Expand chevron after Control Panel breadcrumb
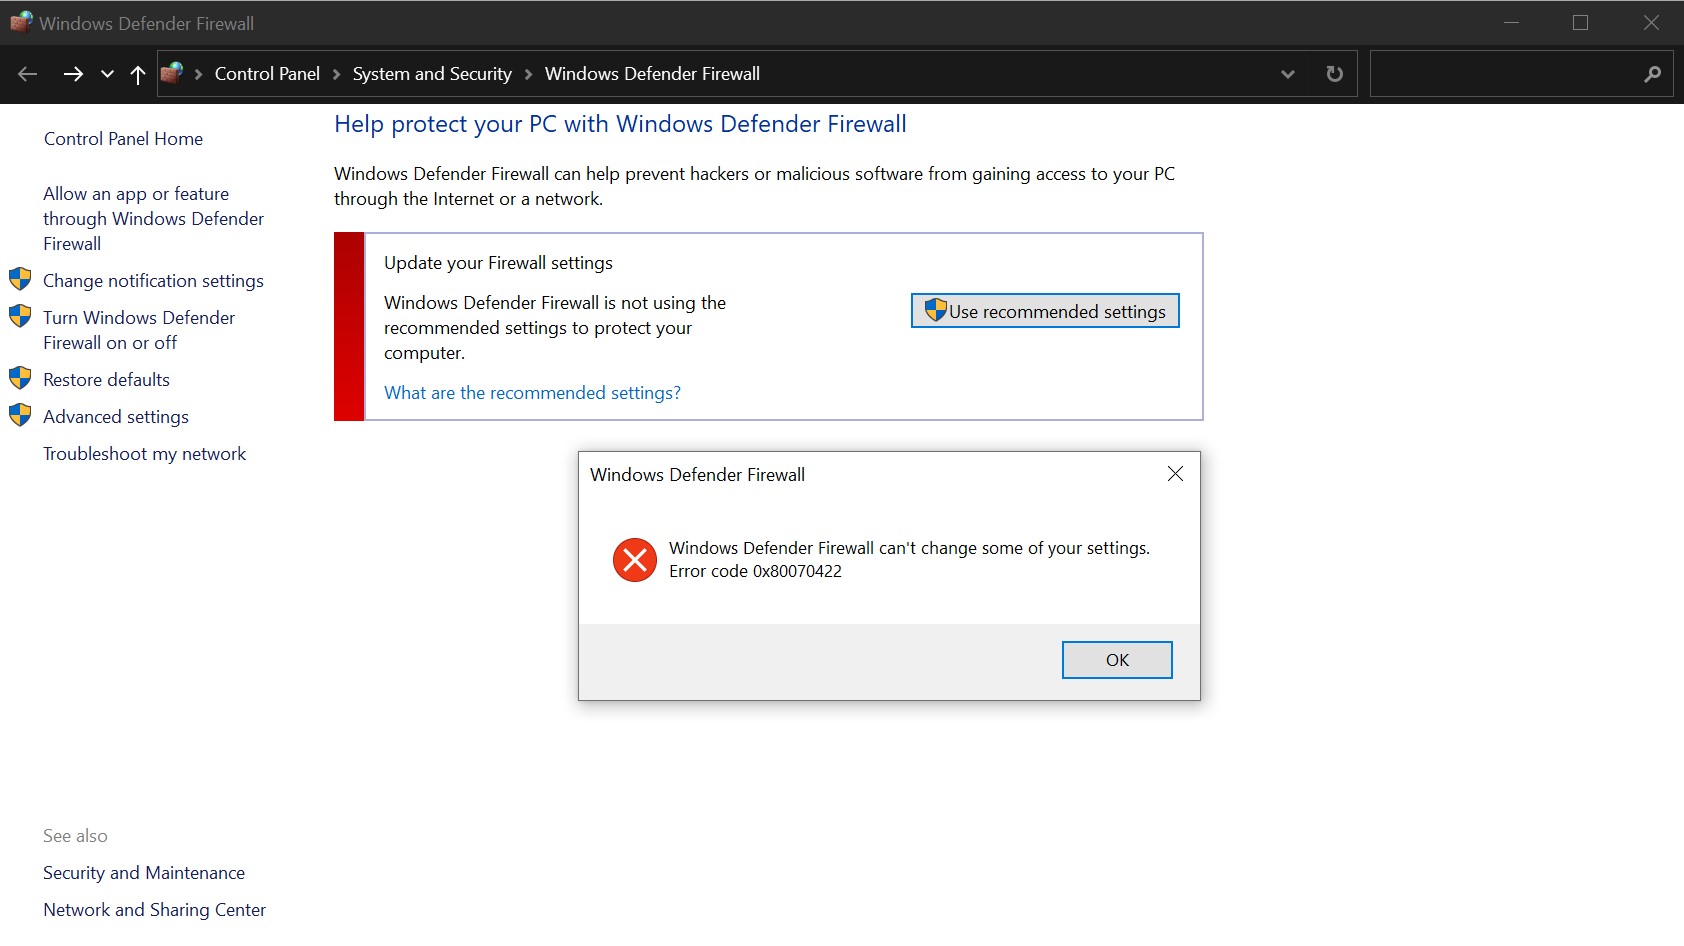The image size is (1684, 946). (x=336, y=74)
